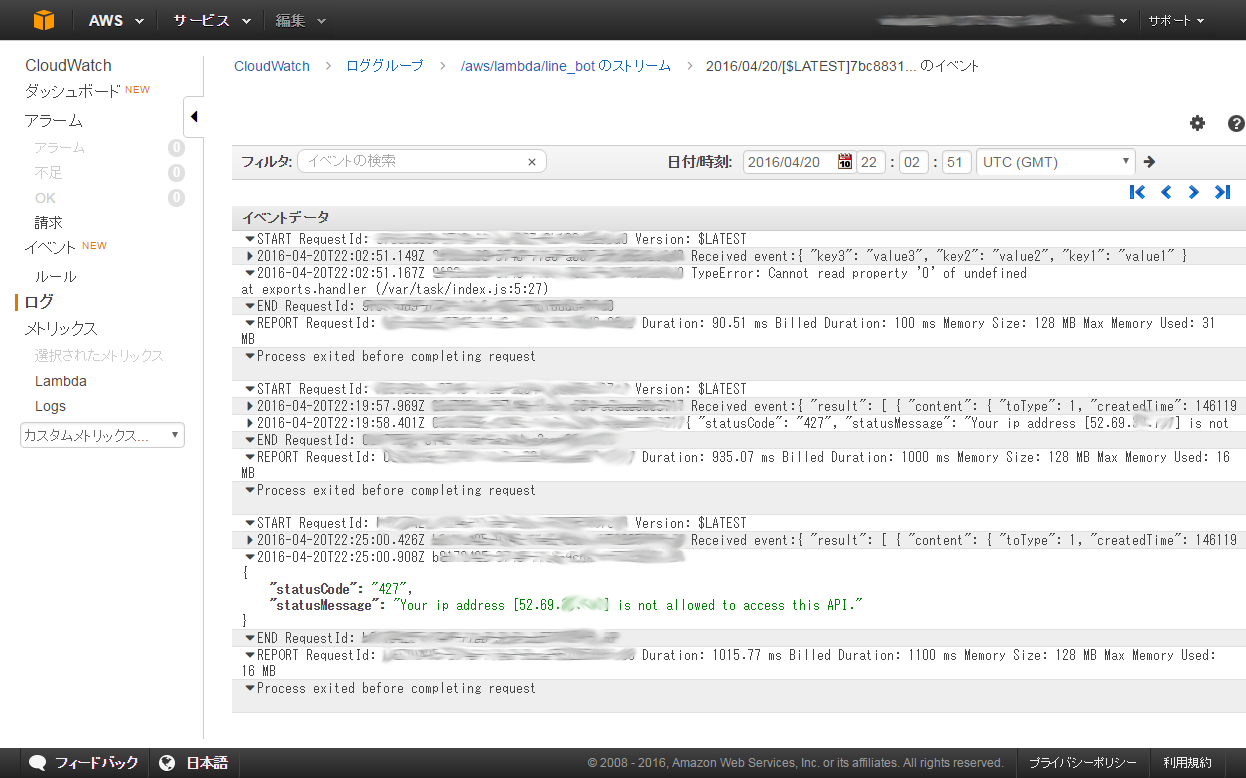Go to the previous page of events

(1165, 192)
